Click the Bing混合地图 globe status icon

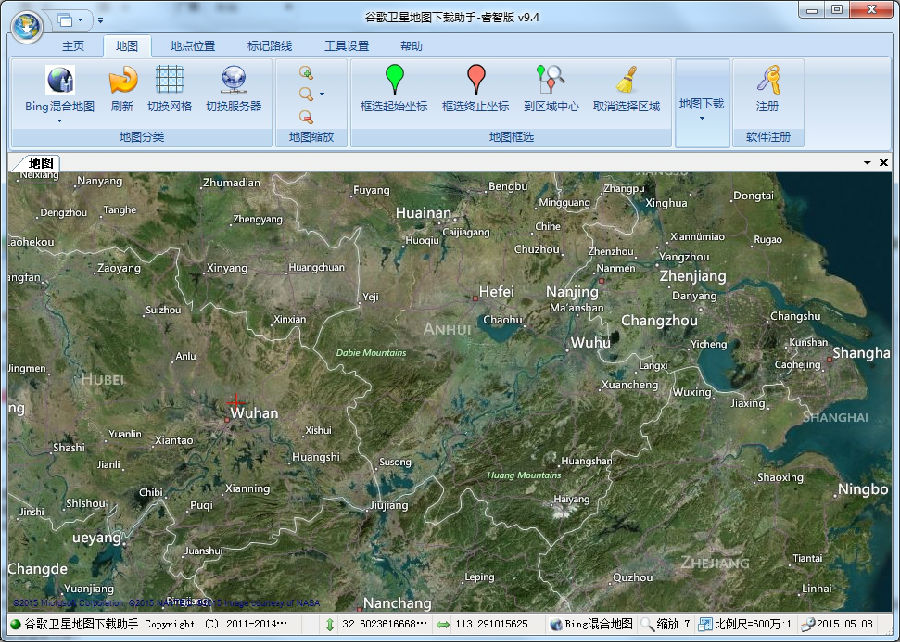[556, 624]
